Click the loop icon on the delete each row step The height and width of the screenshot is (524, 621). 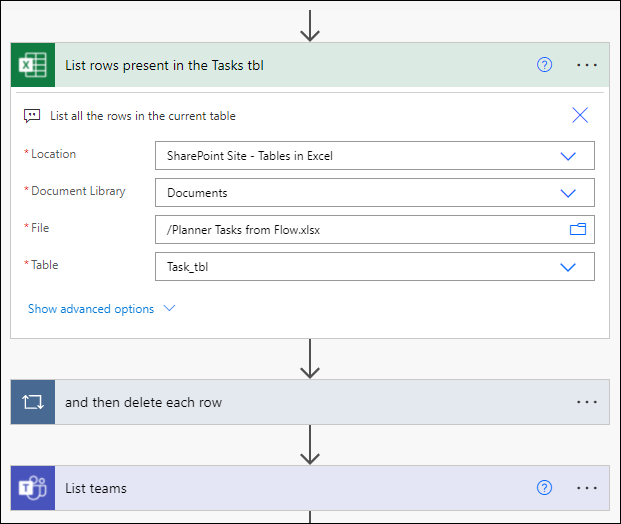coord(32,402)
